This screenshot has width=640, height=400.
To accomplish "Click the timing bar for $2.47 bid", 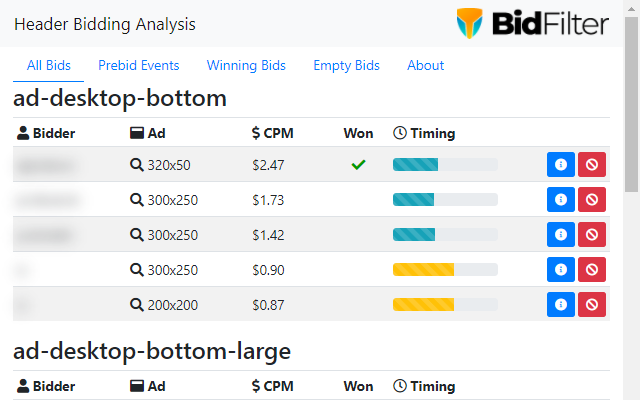I will 445,165.
